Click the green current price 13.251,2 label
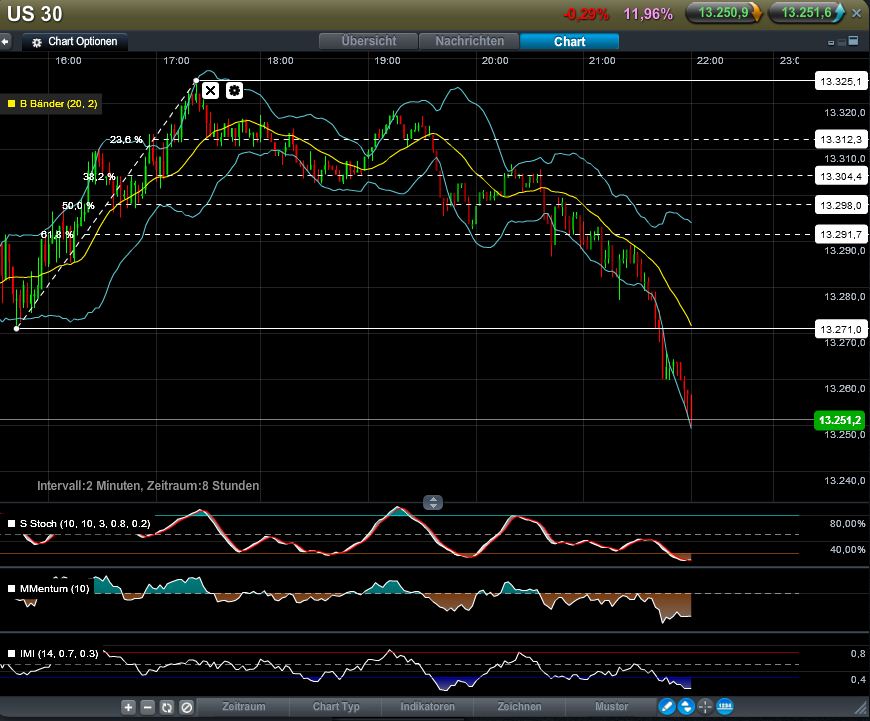Screen dimensions: 870x721 tap(839, 420)
